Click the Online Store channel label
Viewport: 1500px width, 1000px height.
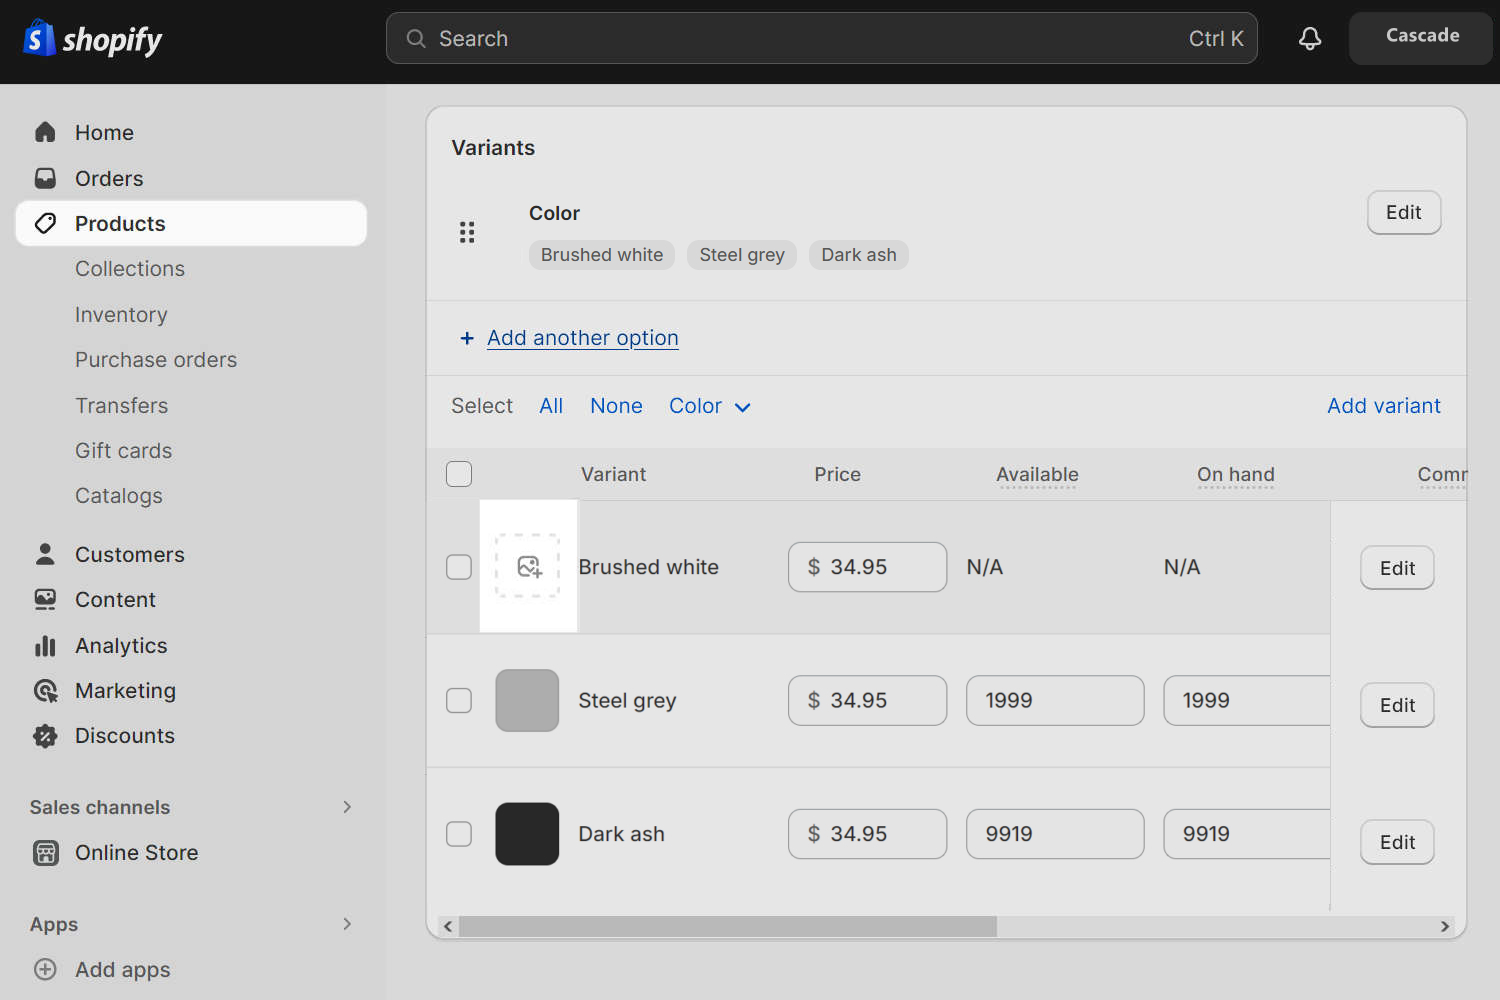[137, 852]
